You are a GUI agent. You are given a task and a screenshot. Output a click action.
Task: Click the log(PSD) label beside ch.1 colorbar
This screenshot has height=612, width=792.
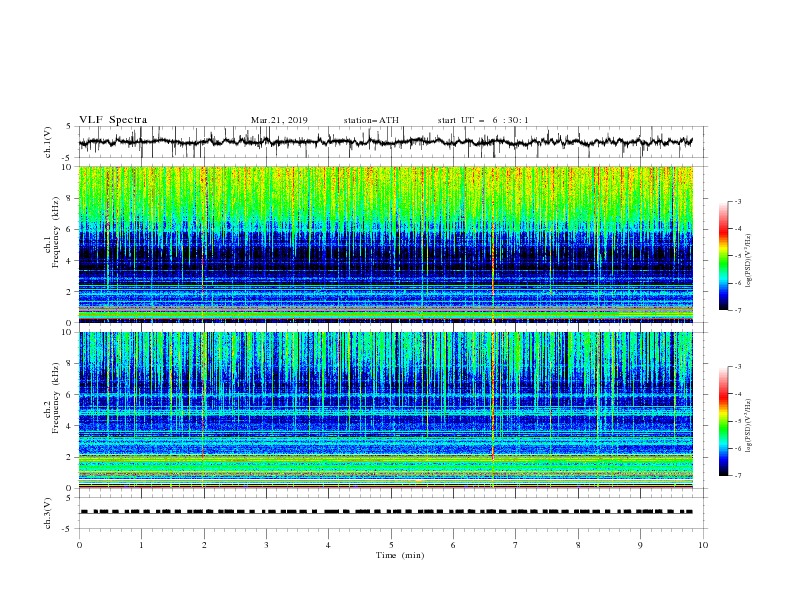[749, 261]
